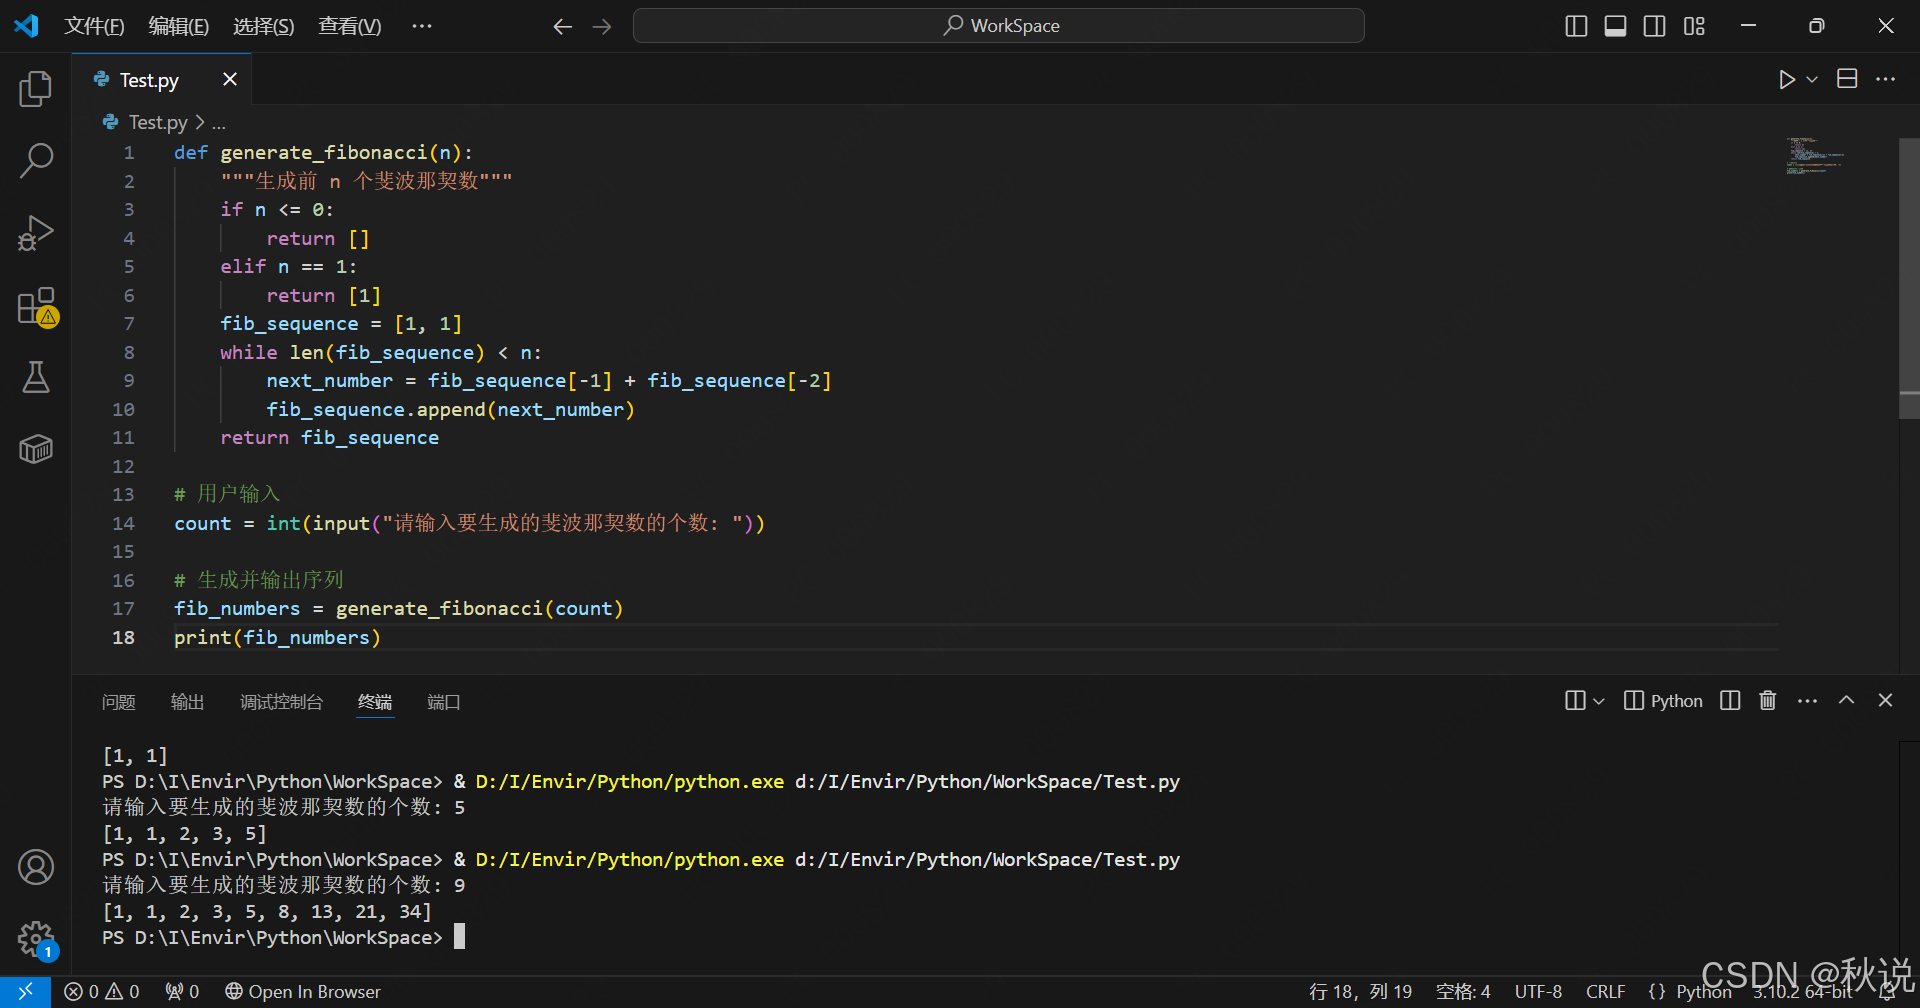Click Test.py in the breadcrumb
1920x1008 pixels.
(x=158, y=122)
